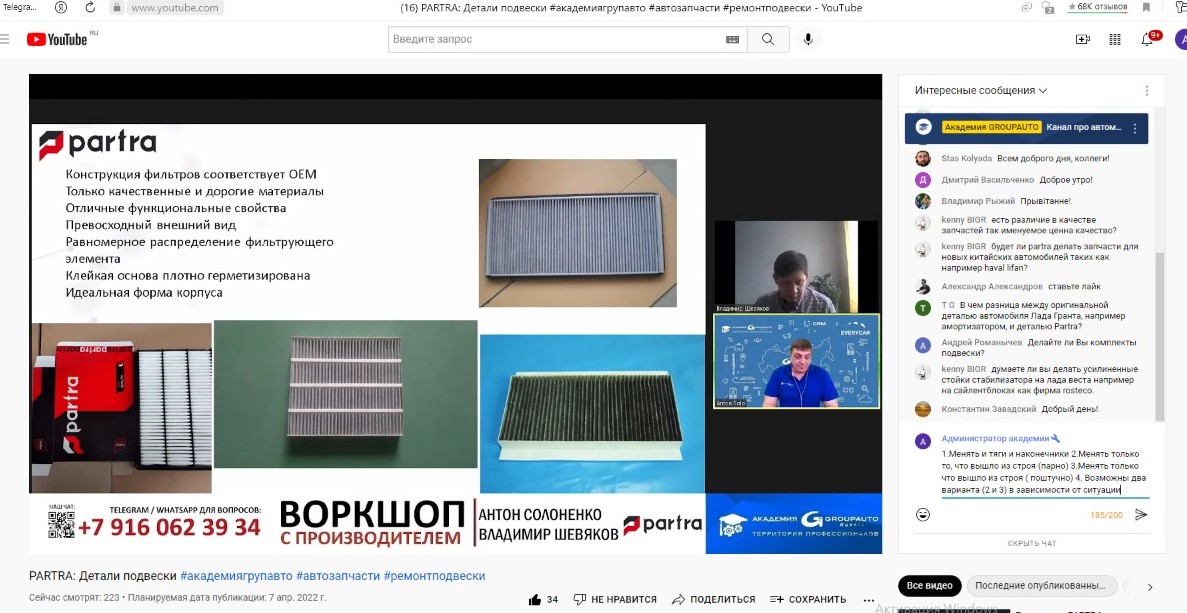Click the chat message text input
This screenshot has height=613, width=1187.
(x=1045, y=472)
